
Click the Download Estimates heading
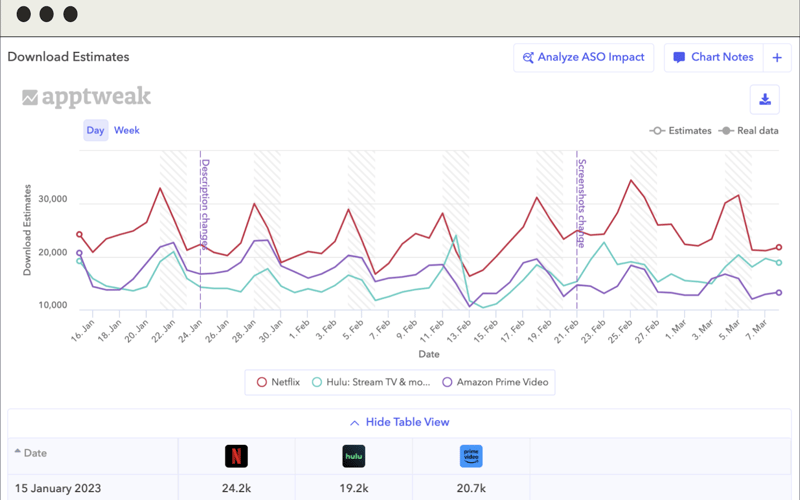pyautogui.click(x=68, y=57)
